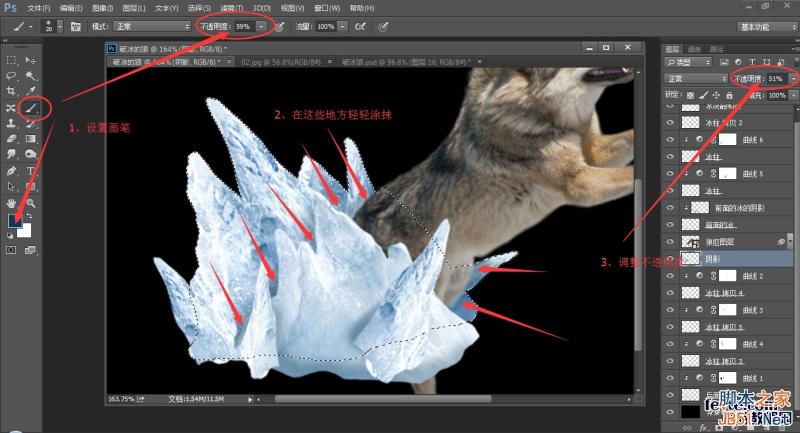Hide the 曲线 1 layer
Image resolution: width=800 pixels, height=433 pixels.
[x=670, y=378]
